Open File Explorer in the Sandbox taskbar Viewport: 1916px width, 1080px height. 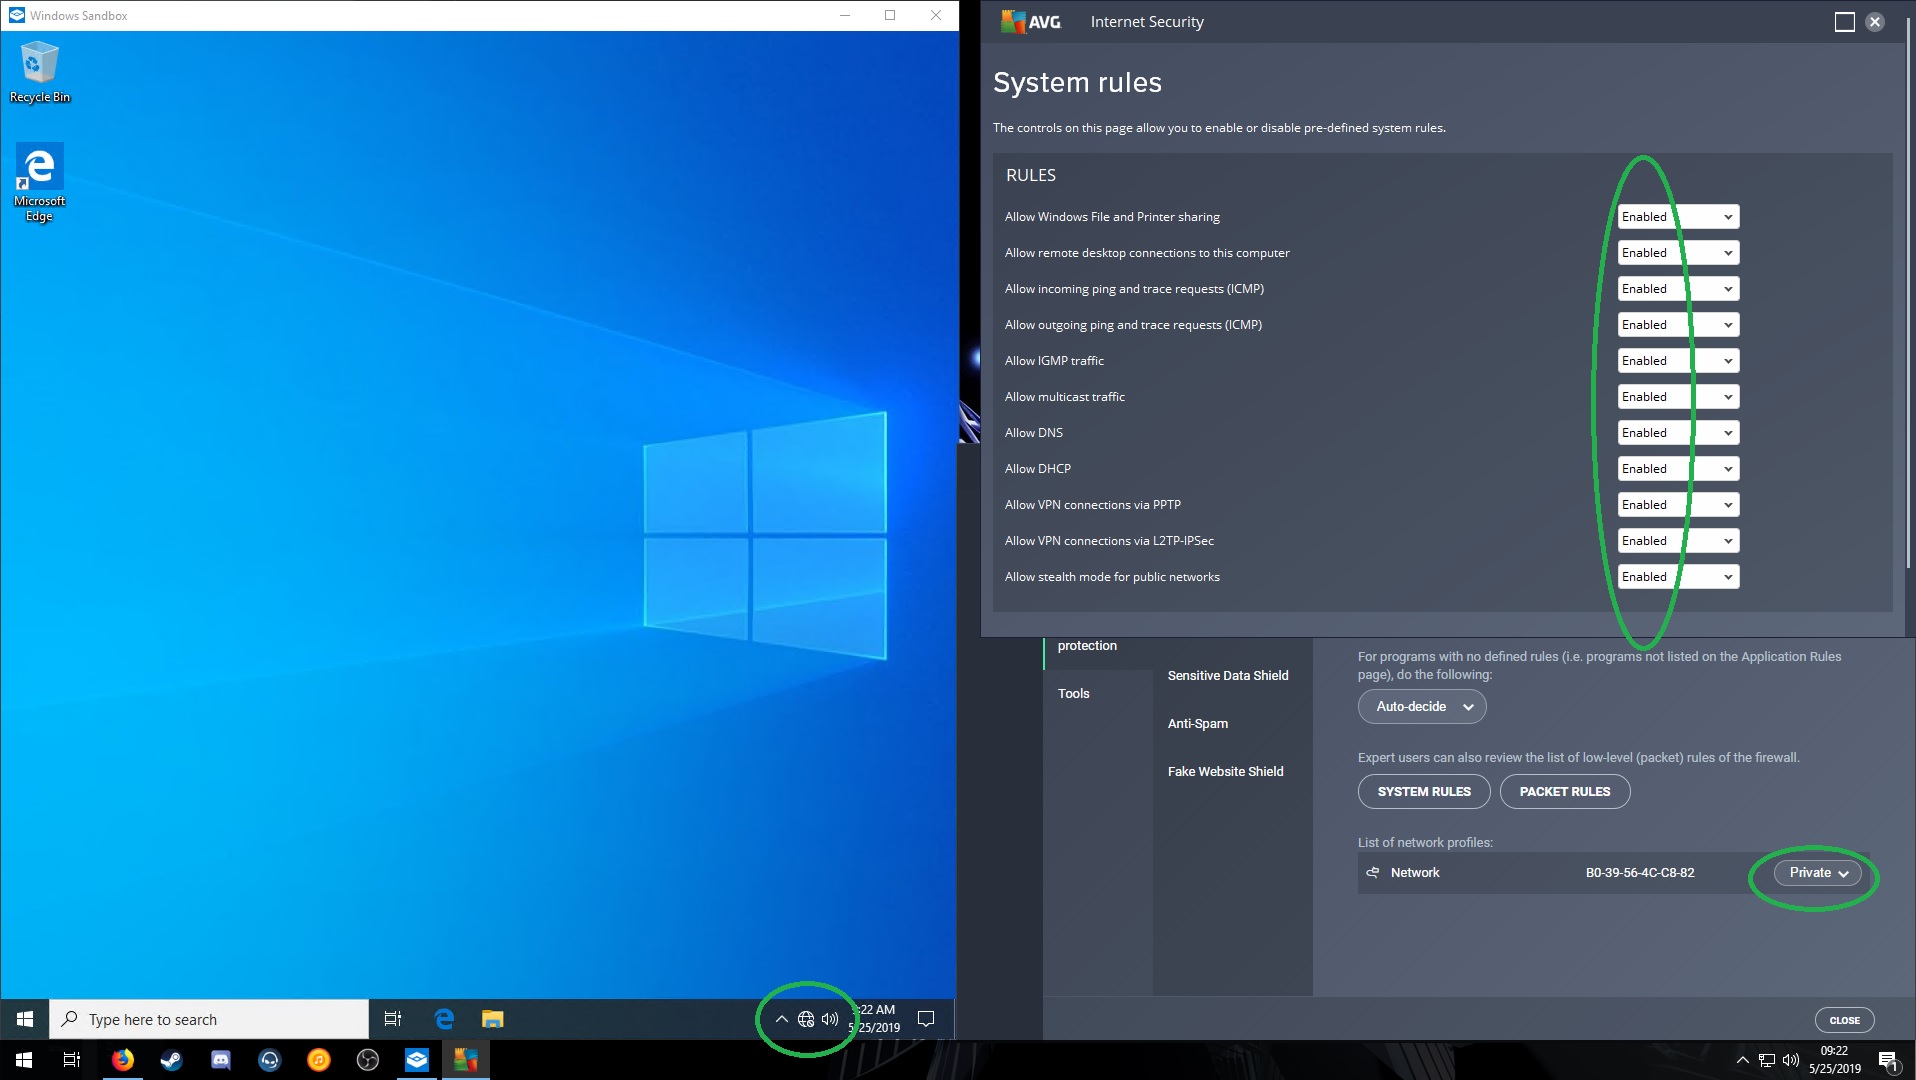pos(492,1019)
